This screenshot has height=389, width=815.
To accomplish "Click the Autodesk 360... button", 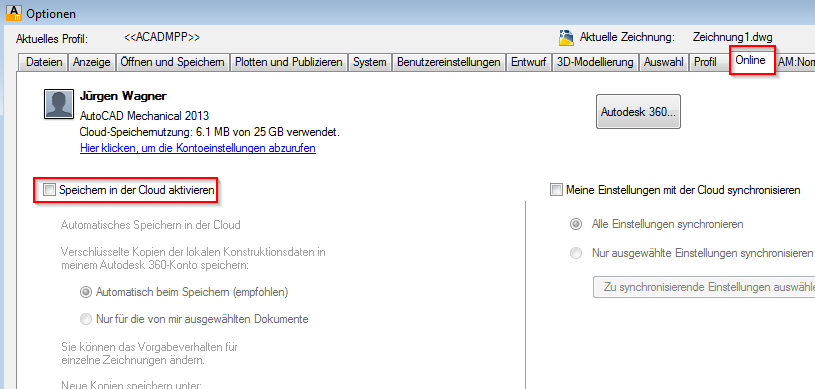I will [638, 111].
